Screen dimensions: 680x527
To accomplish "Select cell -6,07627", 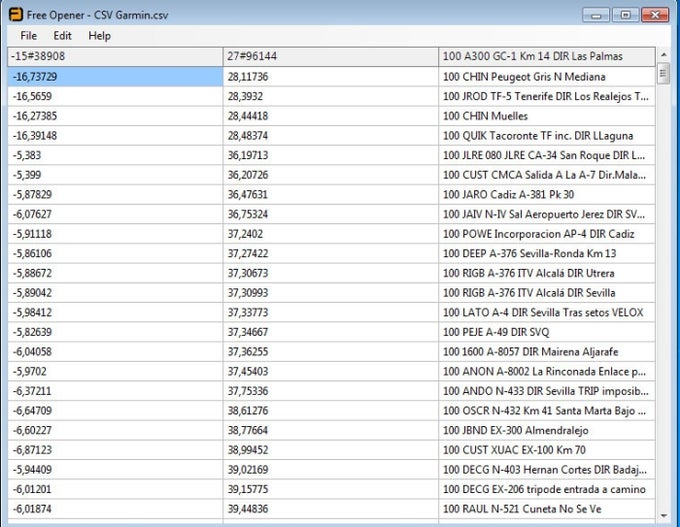I will [115, 214].
